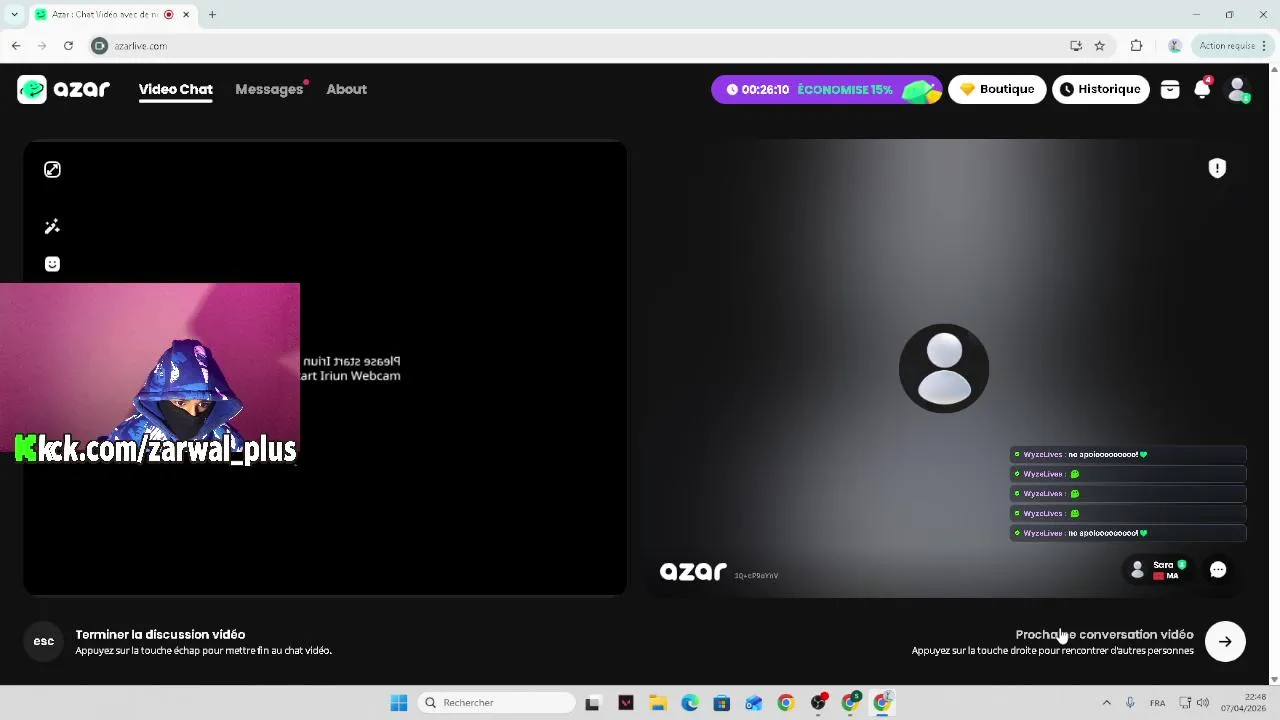Click 'Terminer la discussion vidéo' text
Image resolution: width=1280 pixels, height=720 pixels.
(x=160, y=634)
